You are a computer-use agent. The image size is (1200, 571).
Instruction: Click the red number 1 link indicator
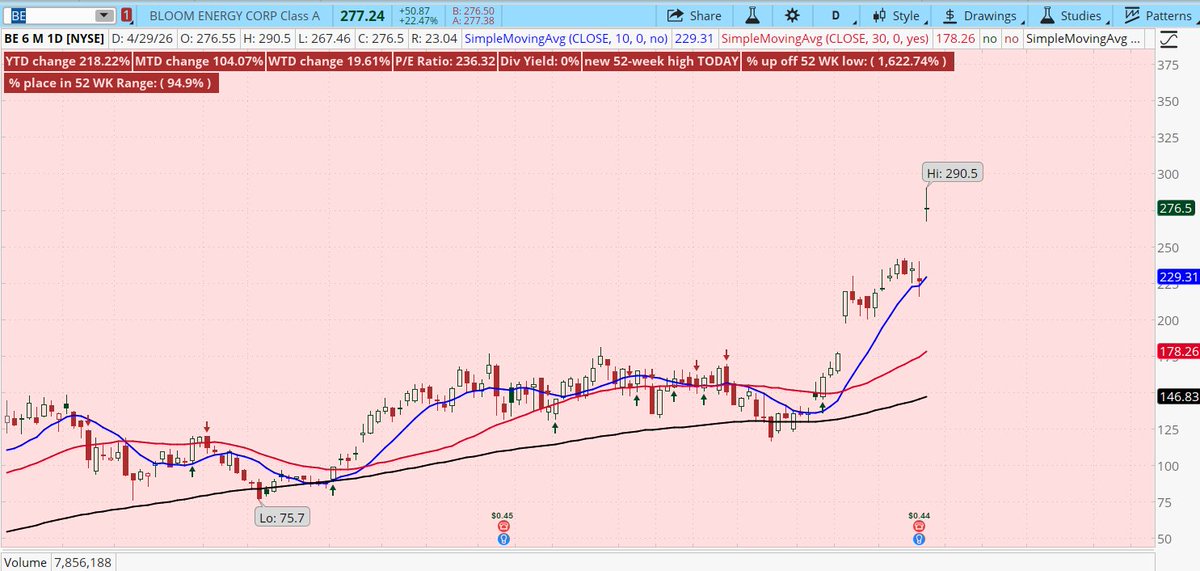(128, 15)
